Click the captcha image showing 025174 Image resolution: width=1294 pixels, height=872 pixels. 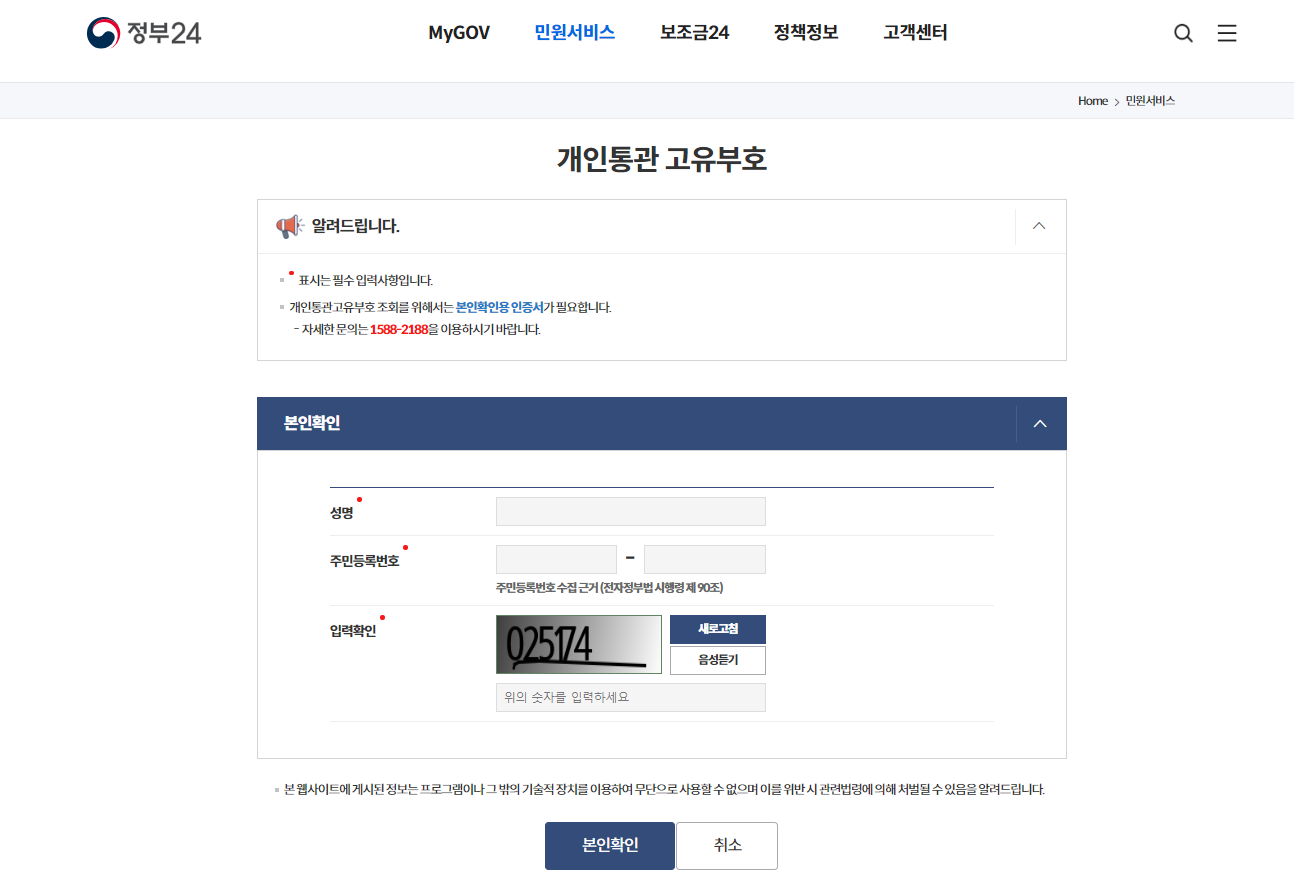tap(578, 644)
